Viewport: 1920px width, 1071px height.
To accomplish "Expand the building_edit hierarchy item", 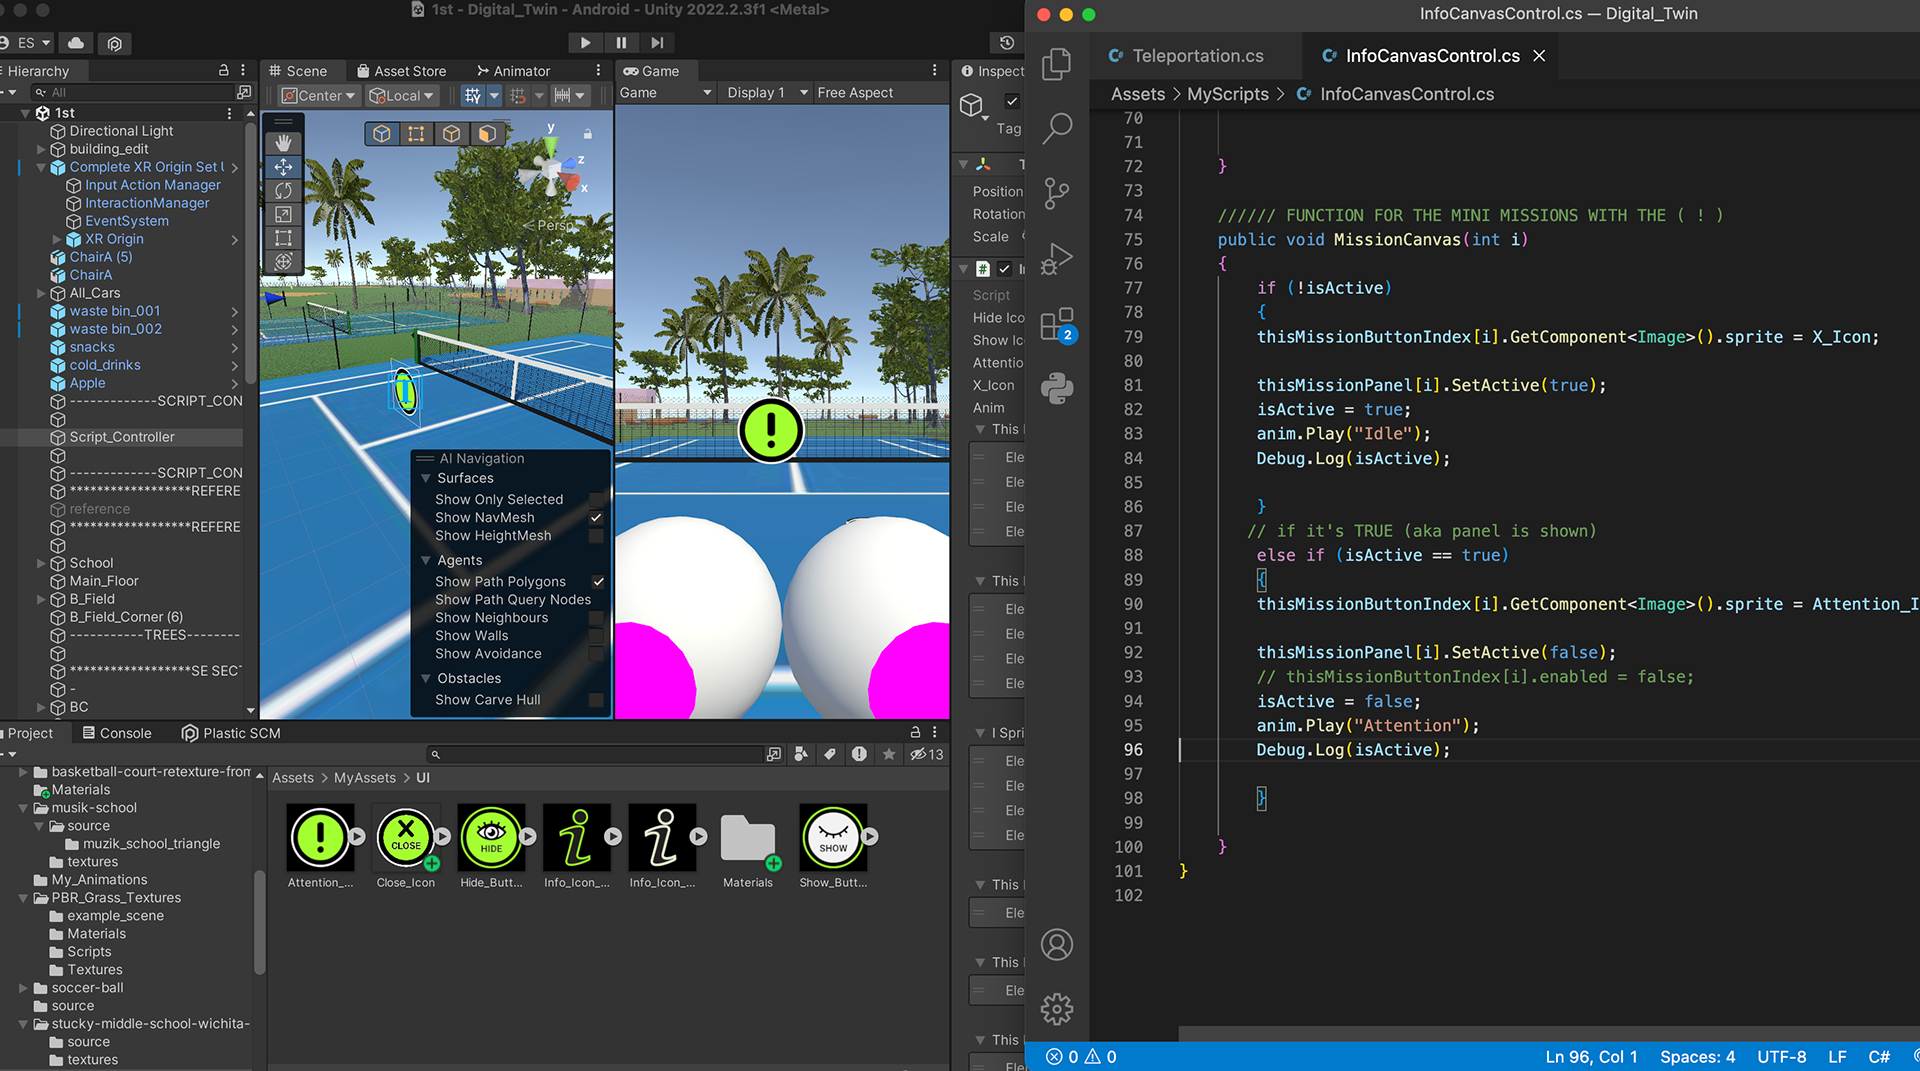I will tap(41, 149).
